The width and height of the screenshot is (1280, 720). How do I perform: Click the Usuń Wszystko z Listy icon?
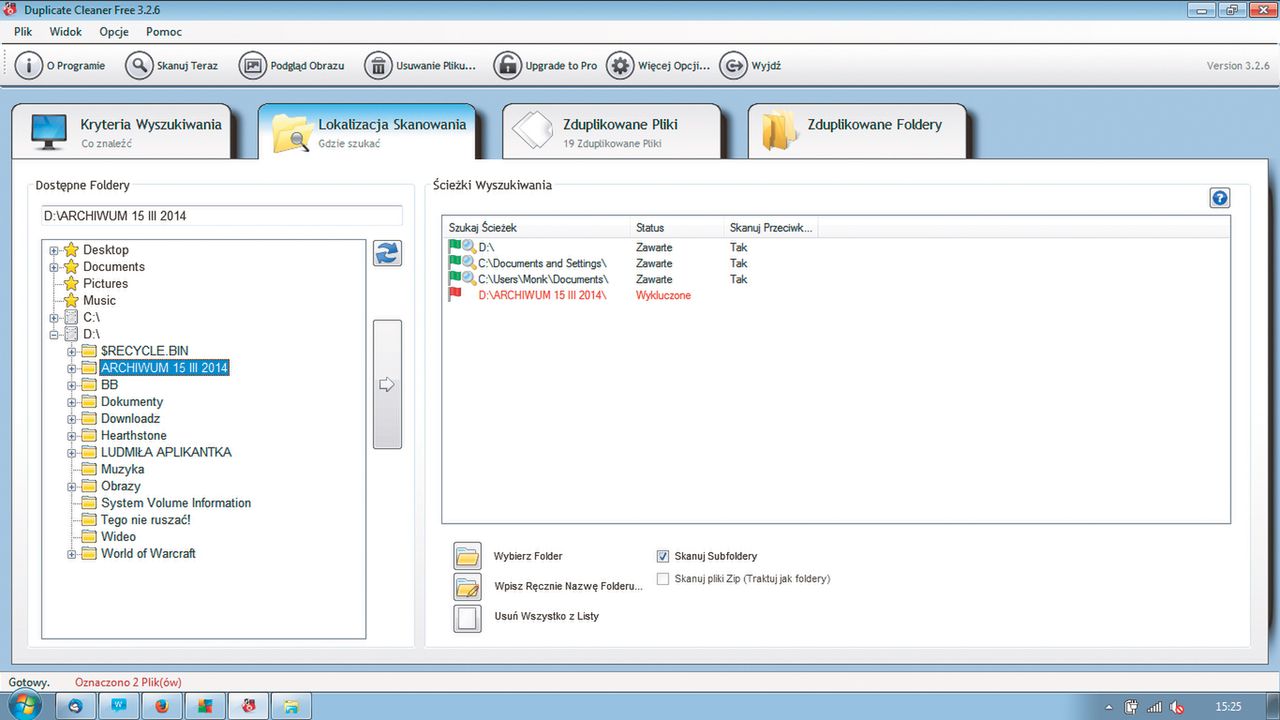tap(467, 617)
